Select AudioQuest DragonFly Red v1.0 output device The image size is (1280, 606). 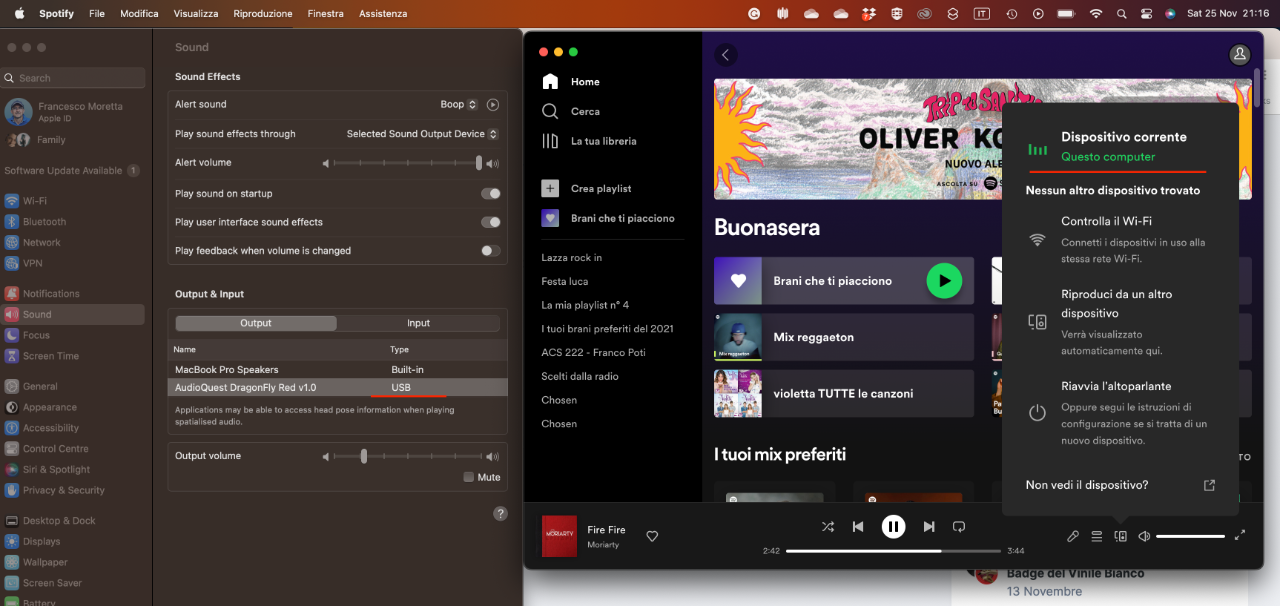click(x=338, y=388)
